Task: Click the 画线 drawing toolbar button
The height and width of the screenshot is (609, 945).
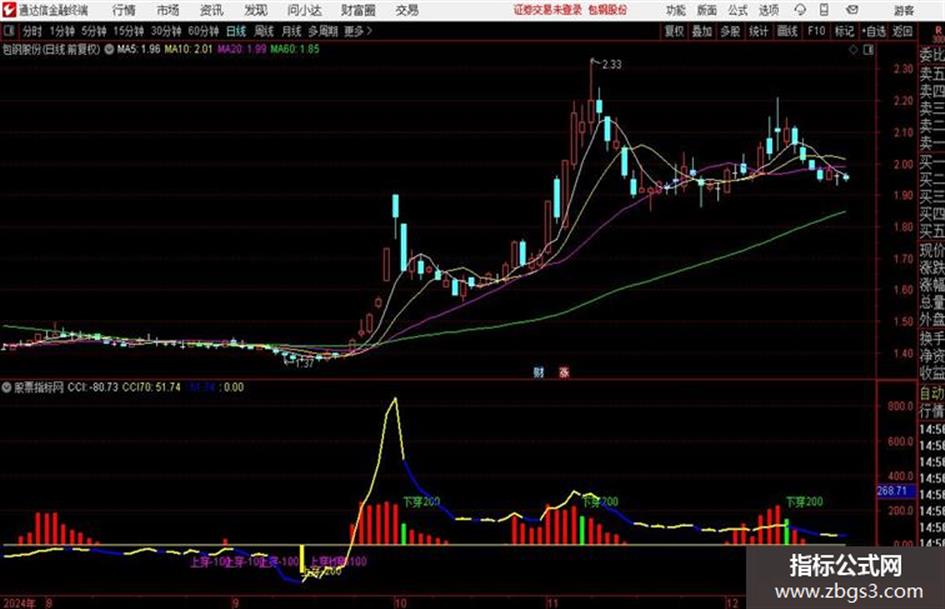Action: (787, 31)
